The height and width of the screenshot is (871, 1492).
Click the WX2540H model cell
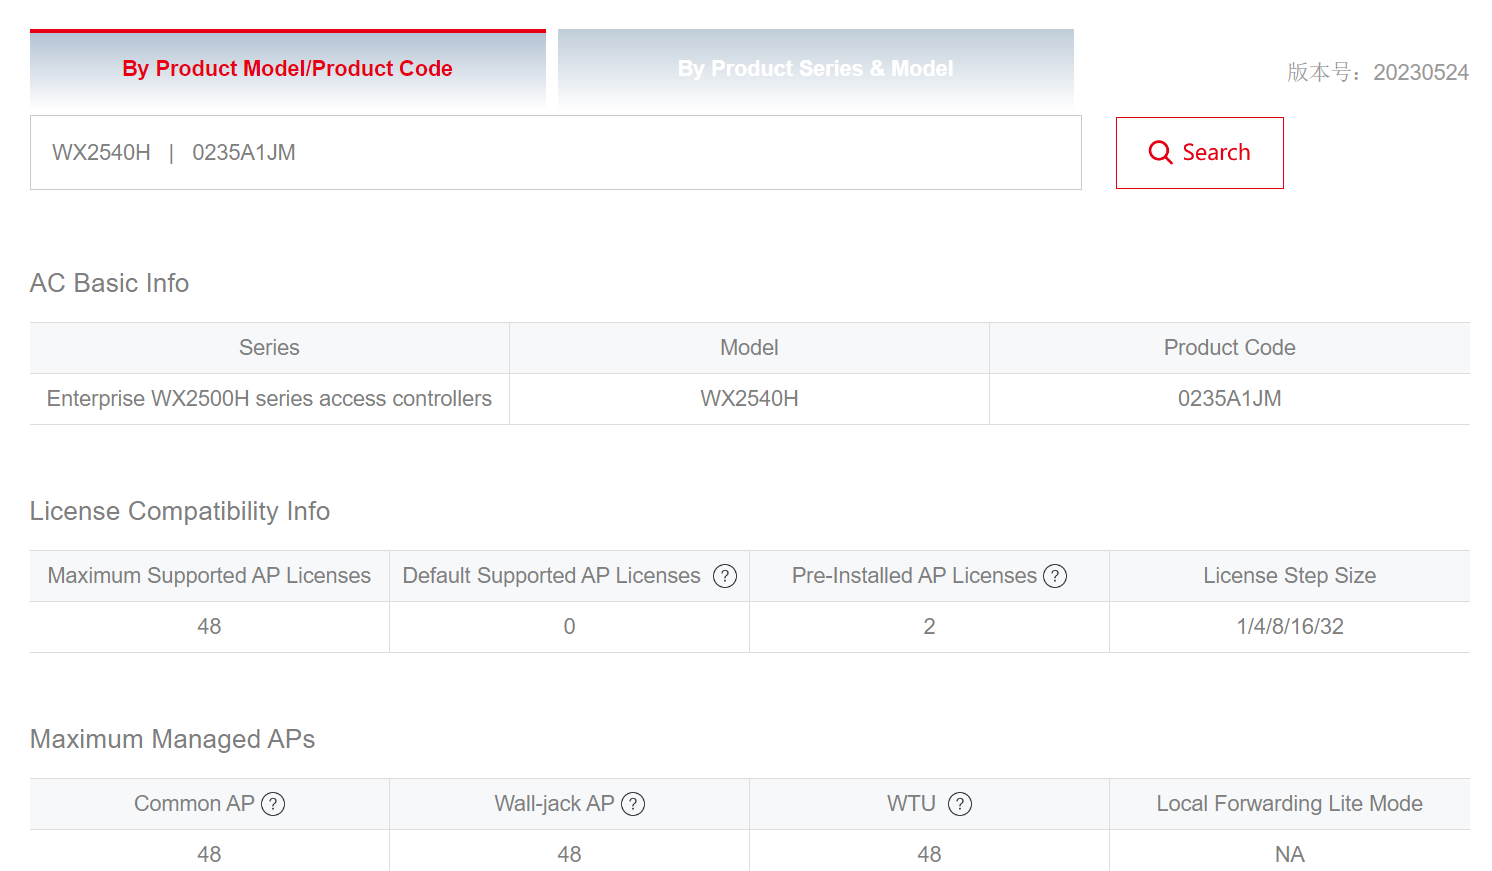click(x=750, y=399)
